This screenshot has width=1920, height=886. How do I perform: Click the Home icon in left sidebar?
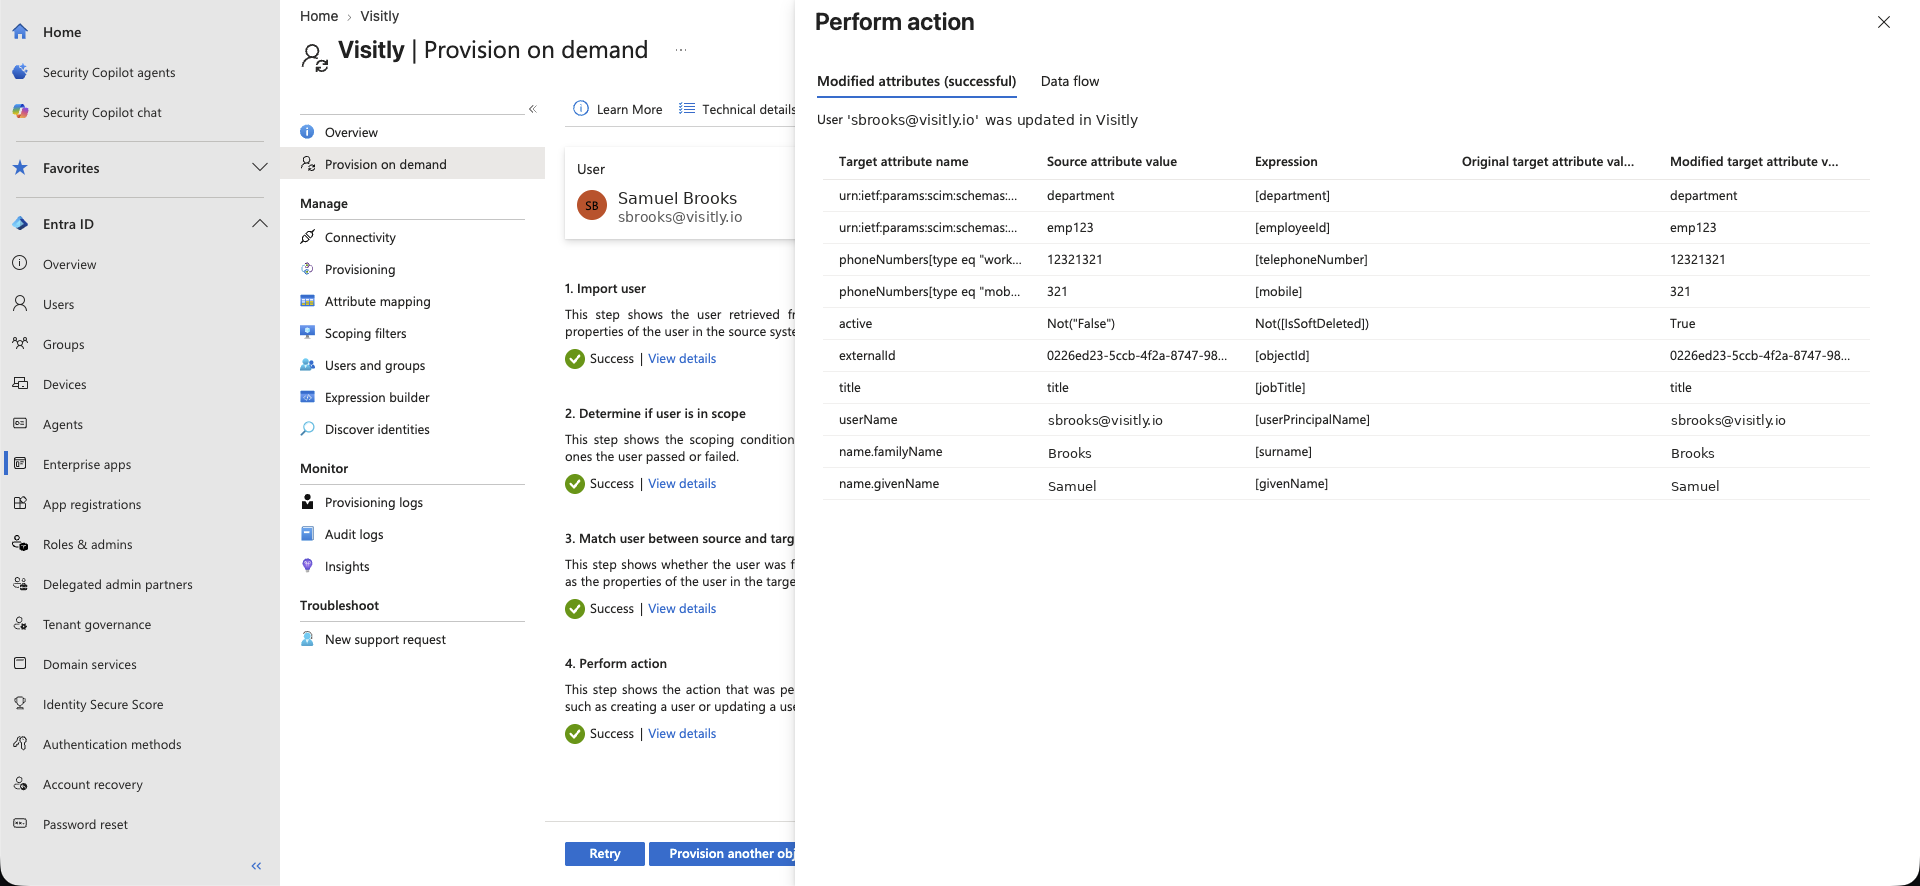20,32
